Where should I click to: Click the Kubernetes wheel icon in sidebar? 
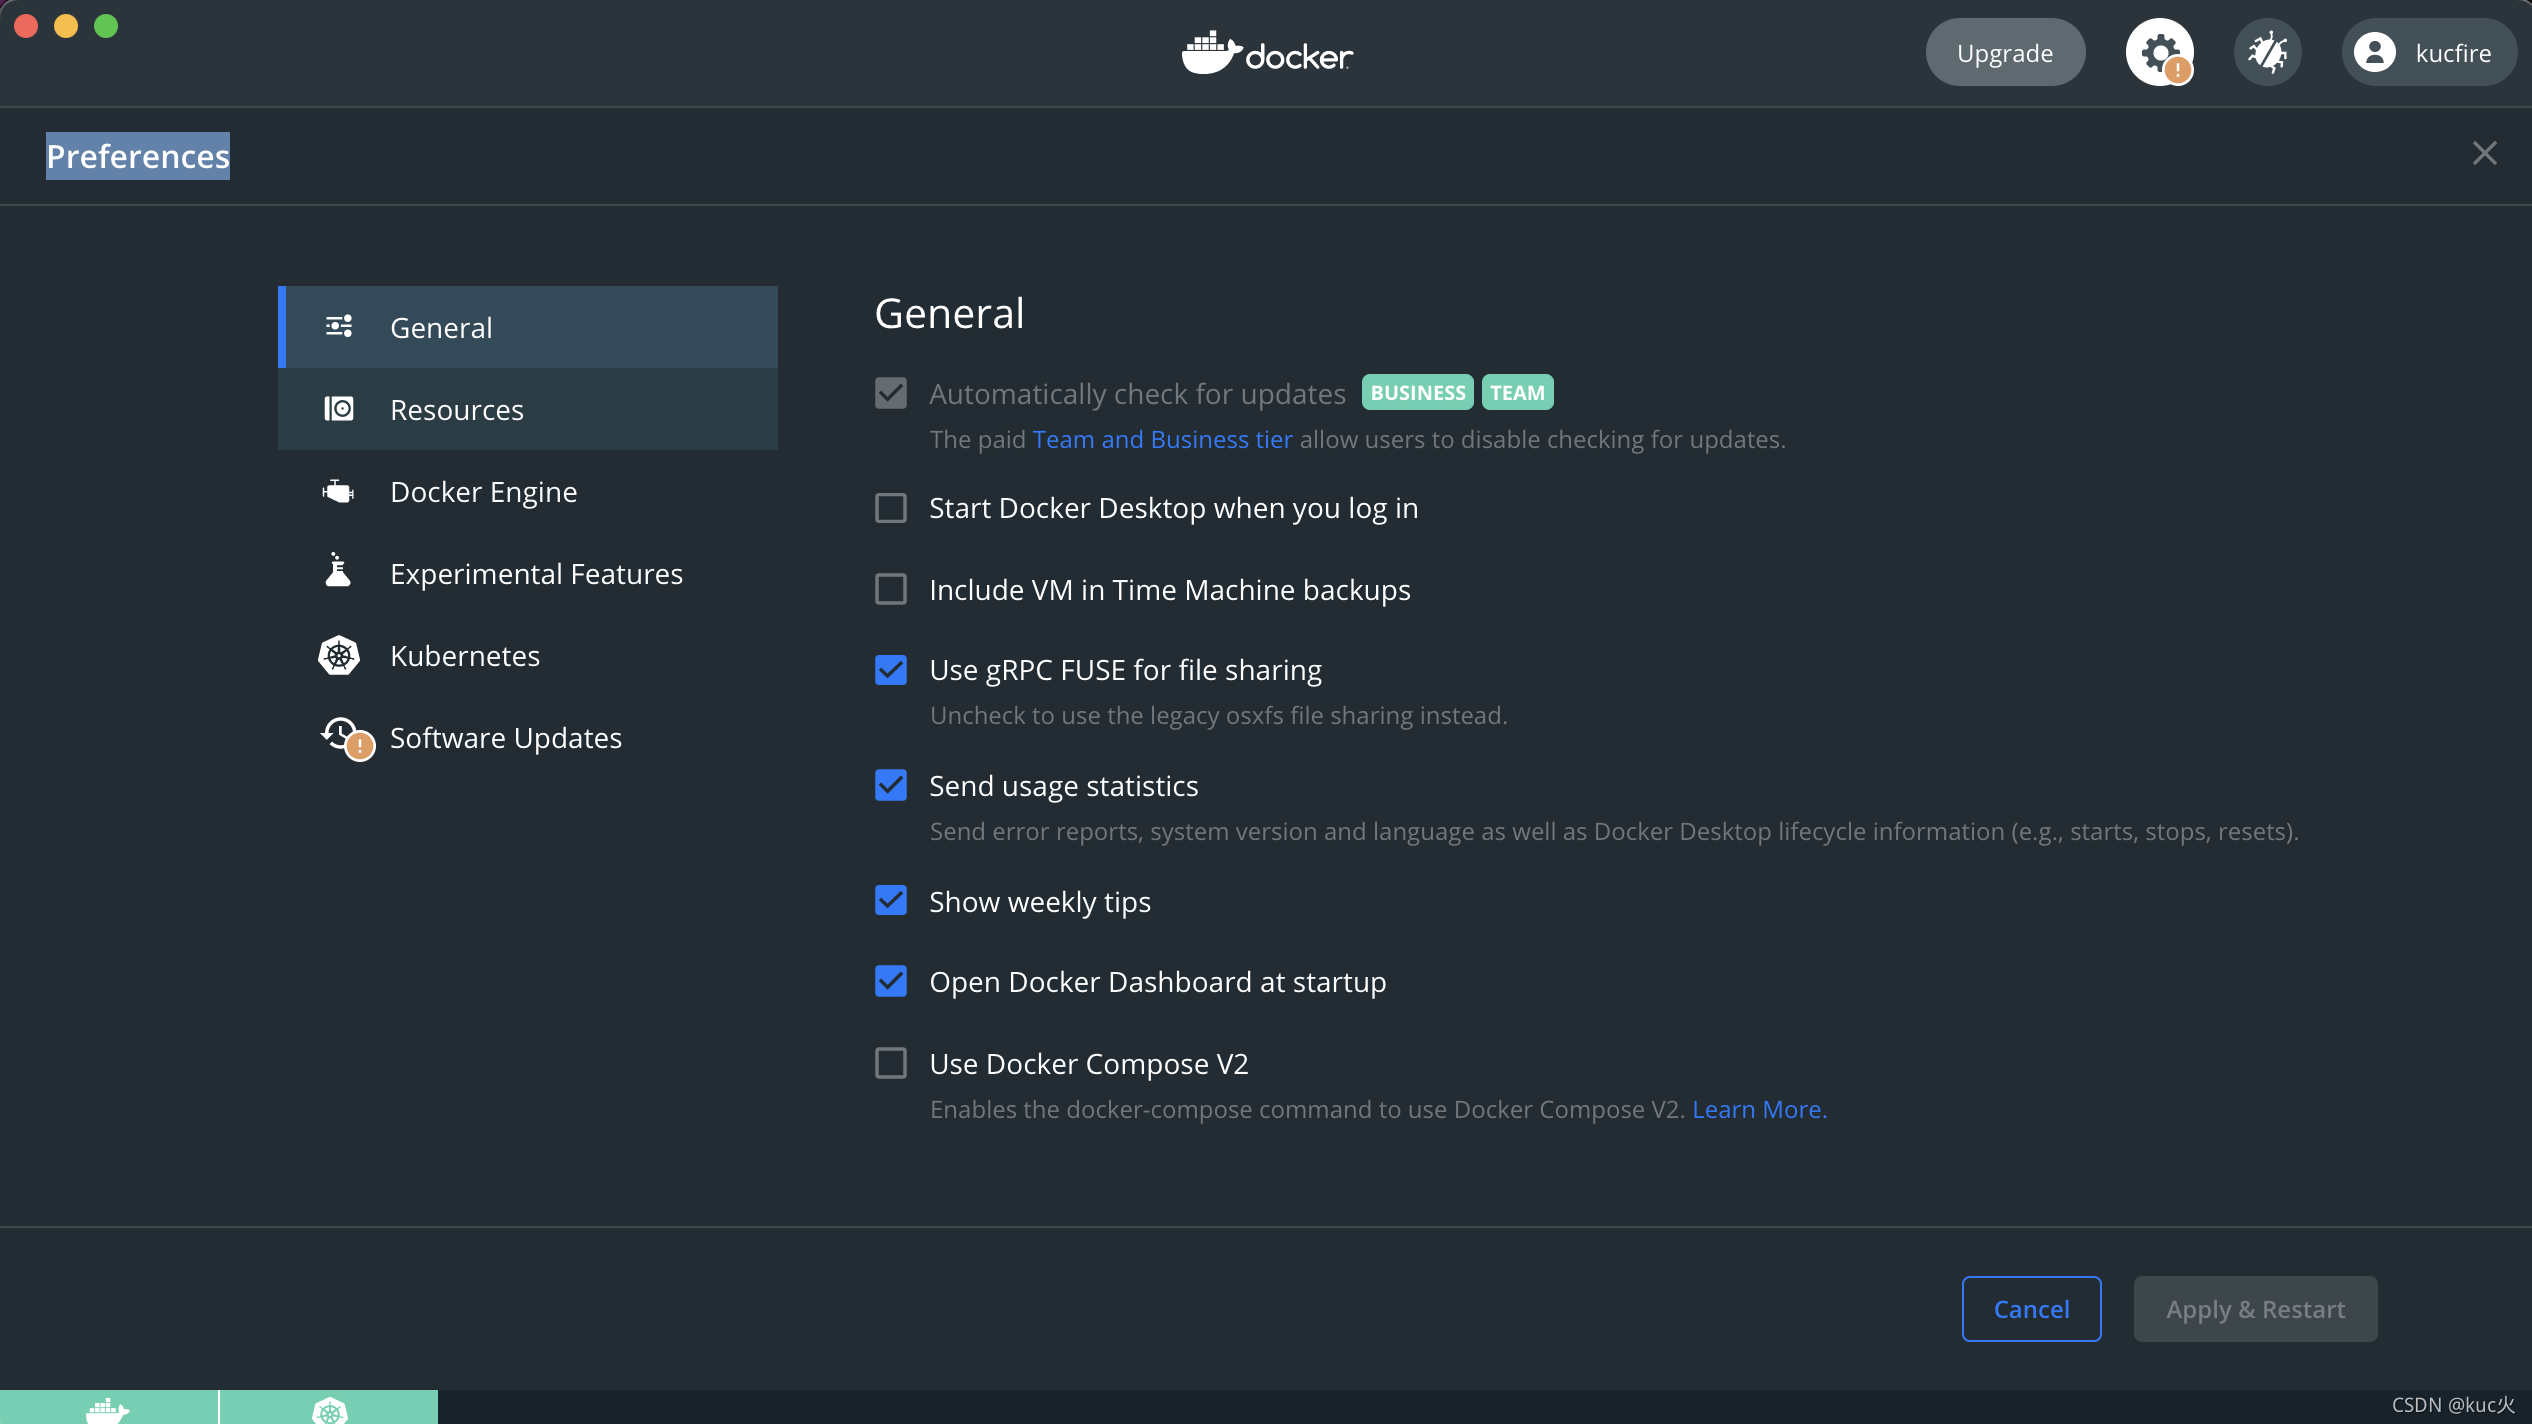339,655
